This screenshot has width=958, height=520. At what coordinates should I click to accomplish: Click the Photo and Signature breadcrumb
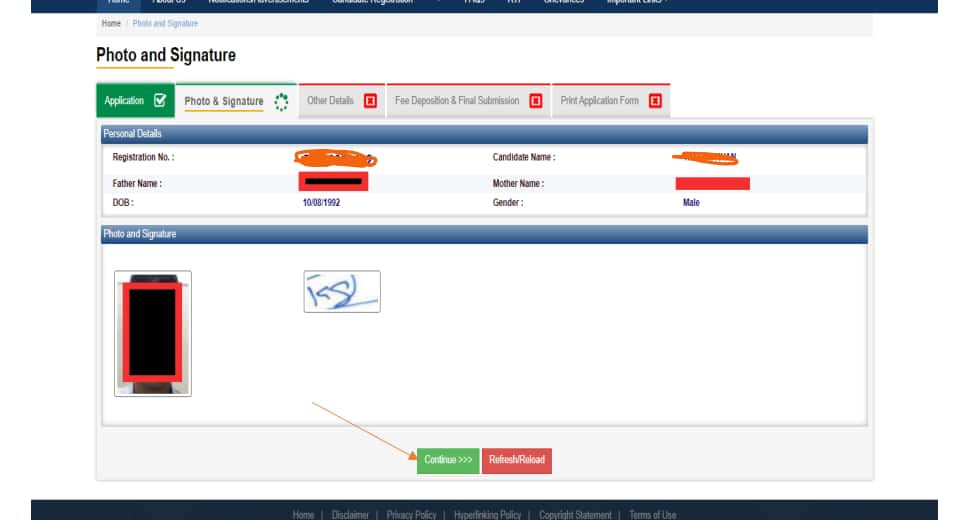[165, 23]
